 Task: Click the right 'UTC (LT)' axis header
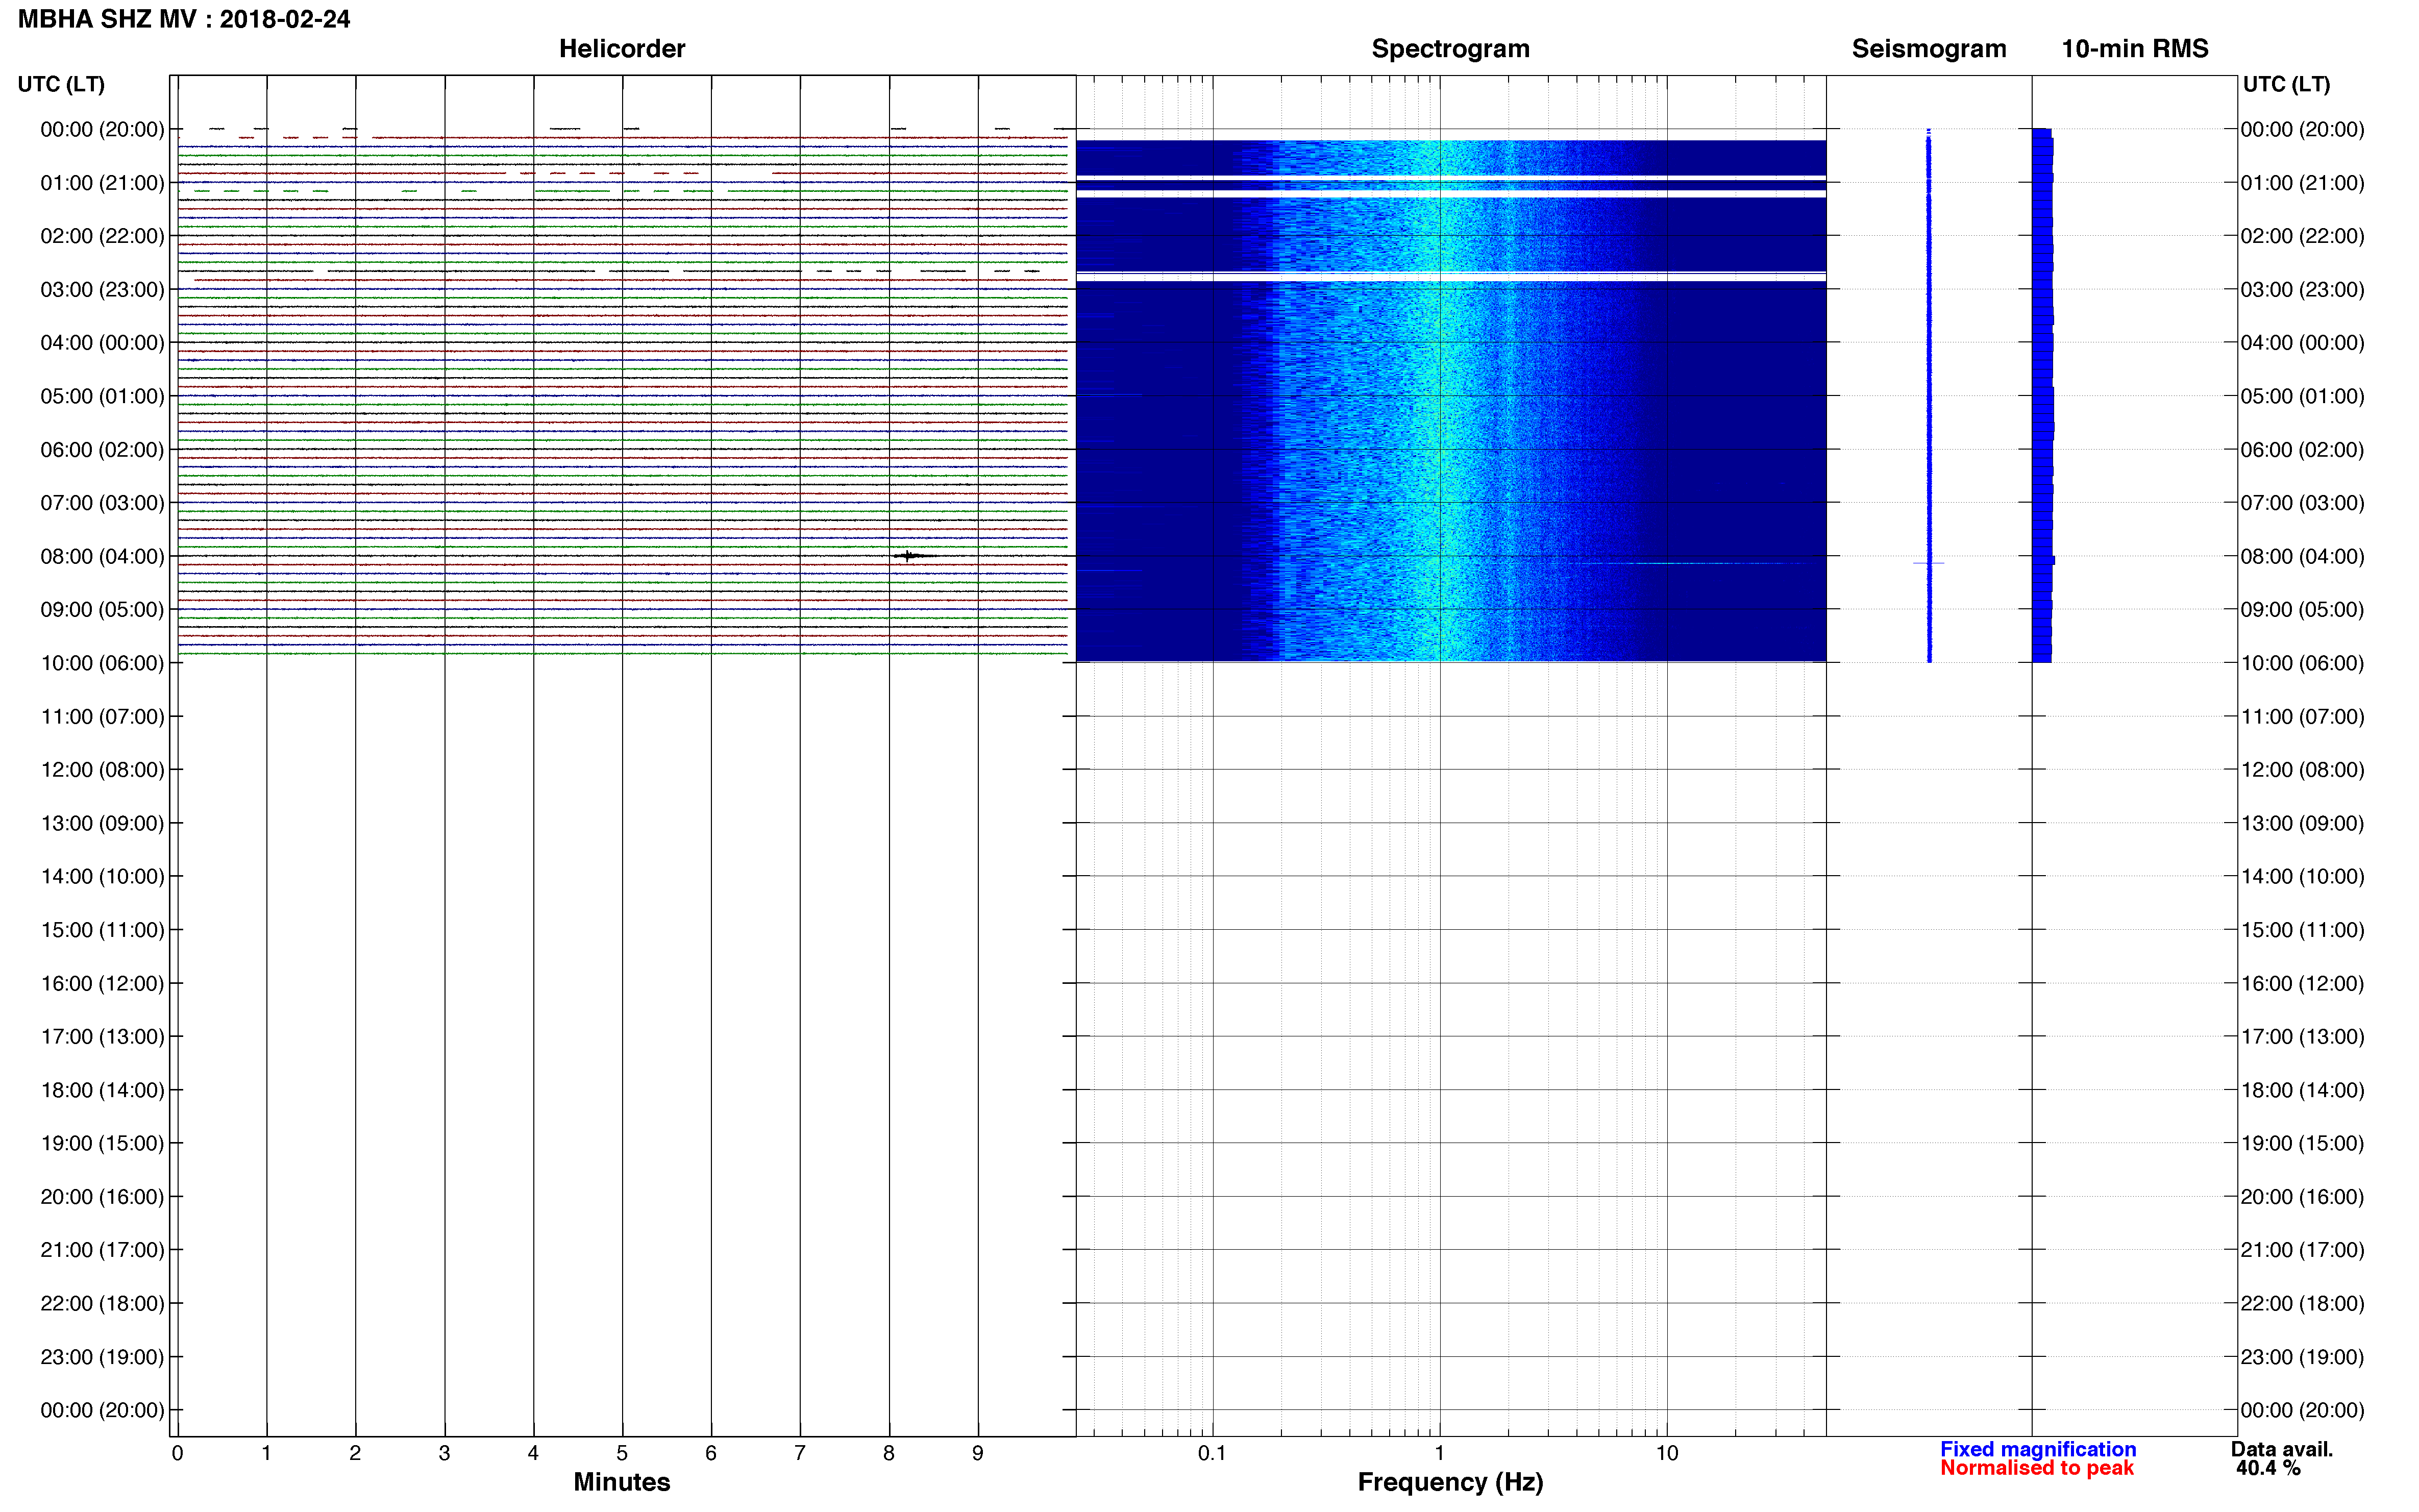tap(2286, 84)
